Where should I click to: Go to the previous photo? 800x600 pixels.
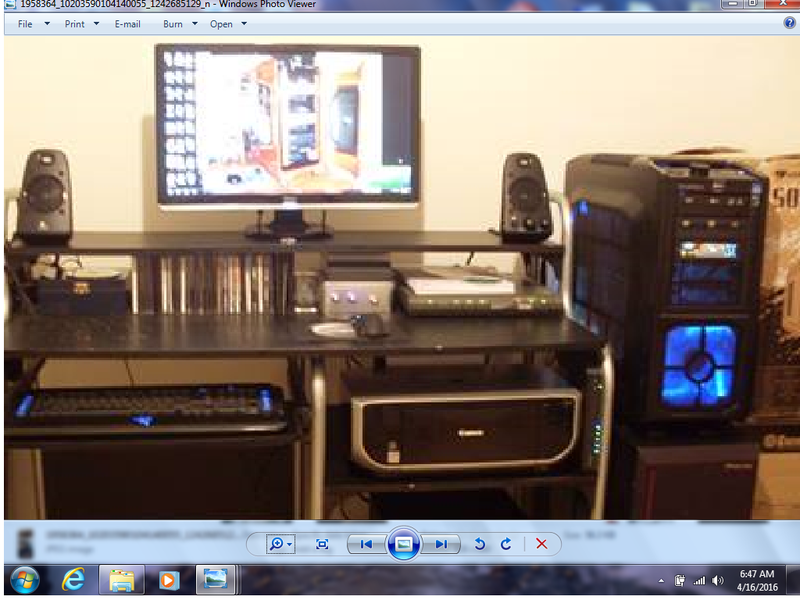click(x=366, y=544)
